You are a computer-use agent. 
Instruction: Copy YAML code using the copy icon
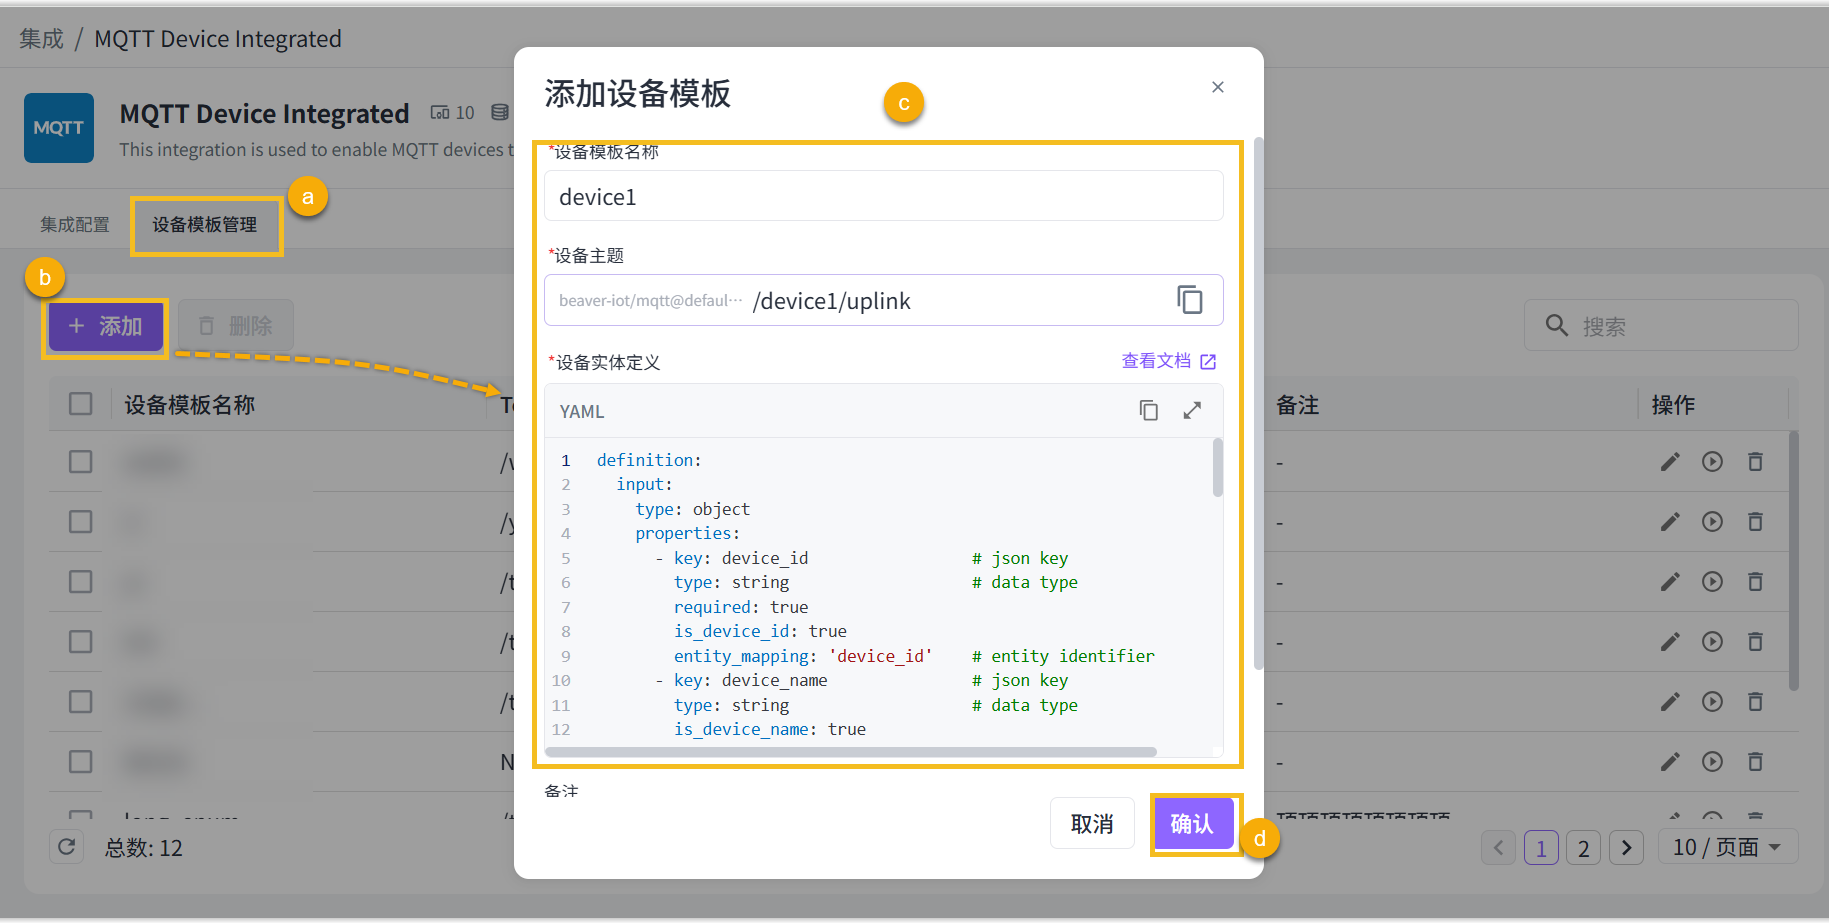pyautogui.click(x=1148, y=411)
